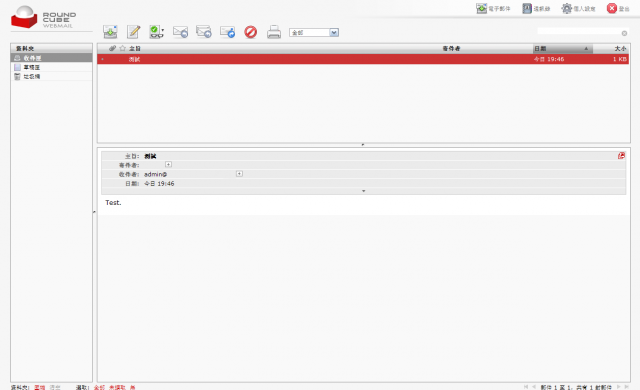
Task: Select all messages via red bottom link
Action: tap(99, 387)
